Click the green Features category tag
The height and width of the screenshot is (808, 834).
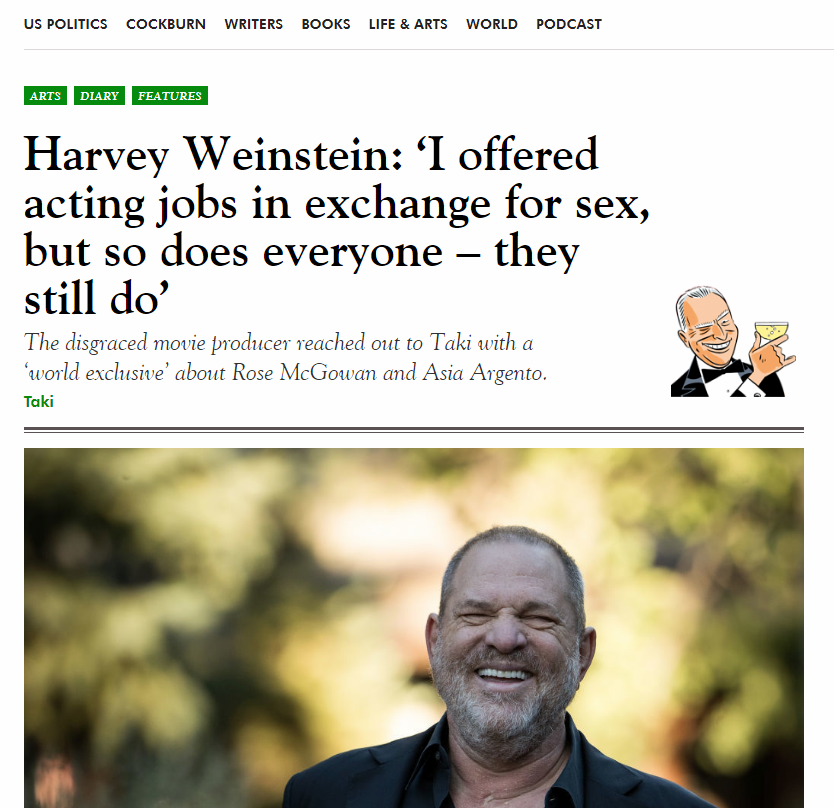click(170, 96)
